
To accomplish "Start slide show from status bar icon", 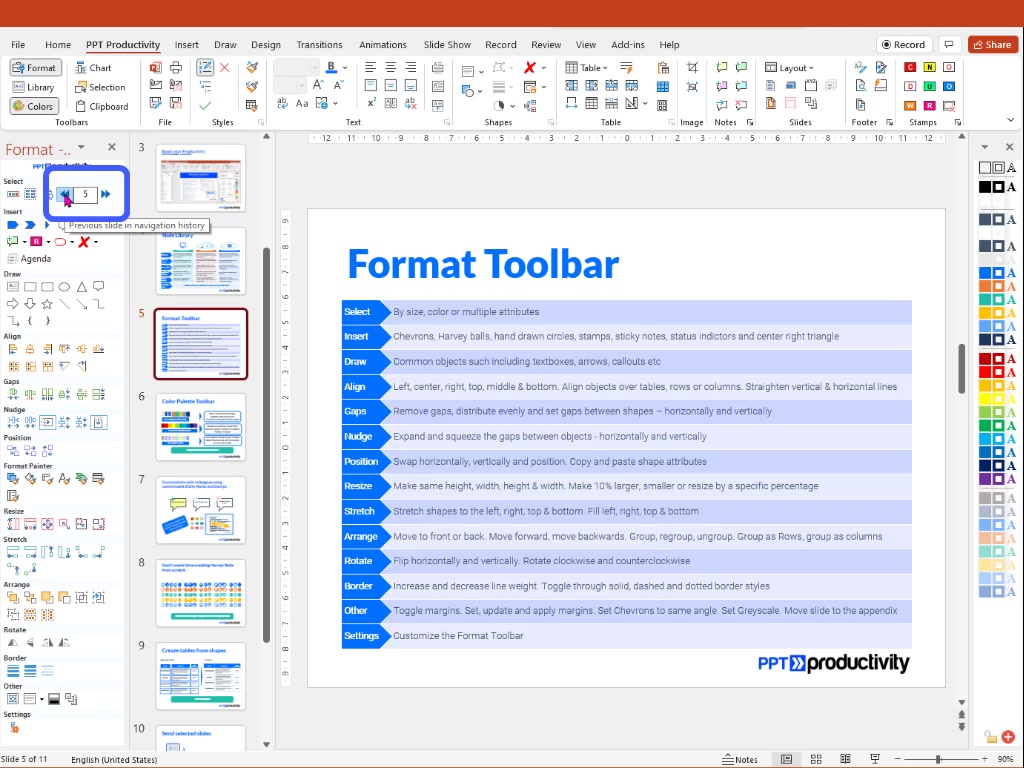I will pyautogui.click(x=875, y=759).
